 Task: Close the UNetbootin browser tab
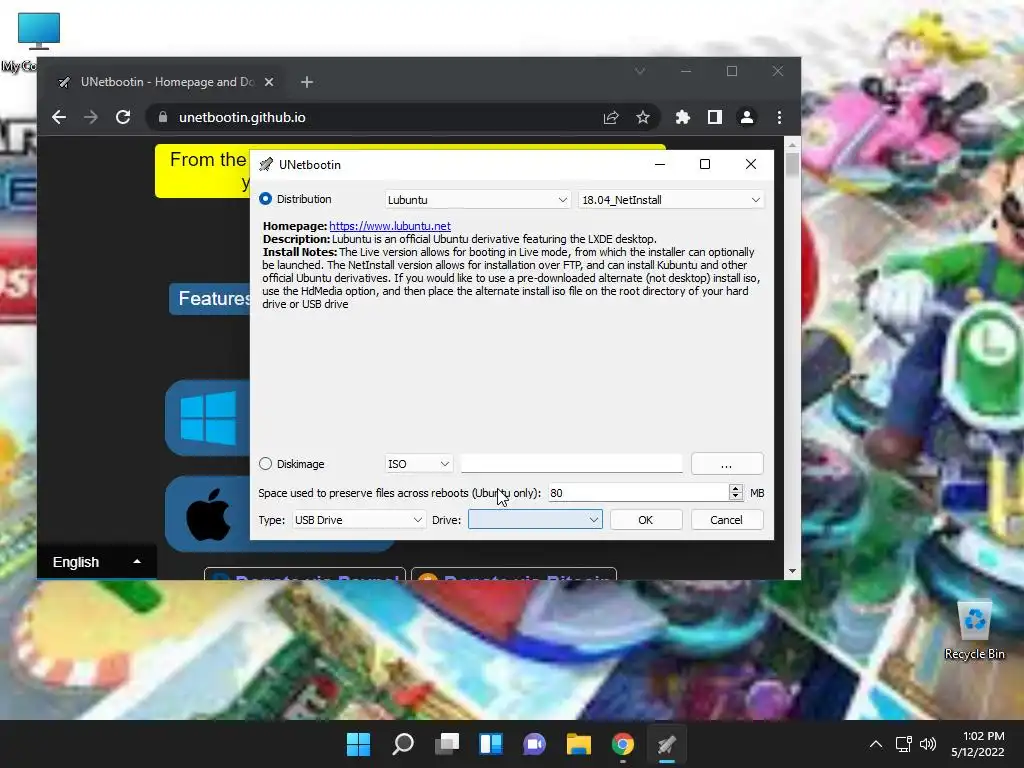click(269, 82)
